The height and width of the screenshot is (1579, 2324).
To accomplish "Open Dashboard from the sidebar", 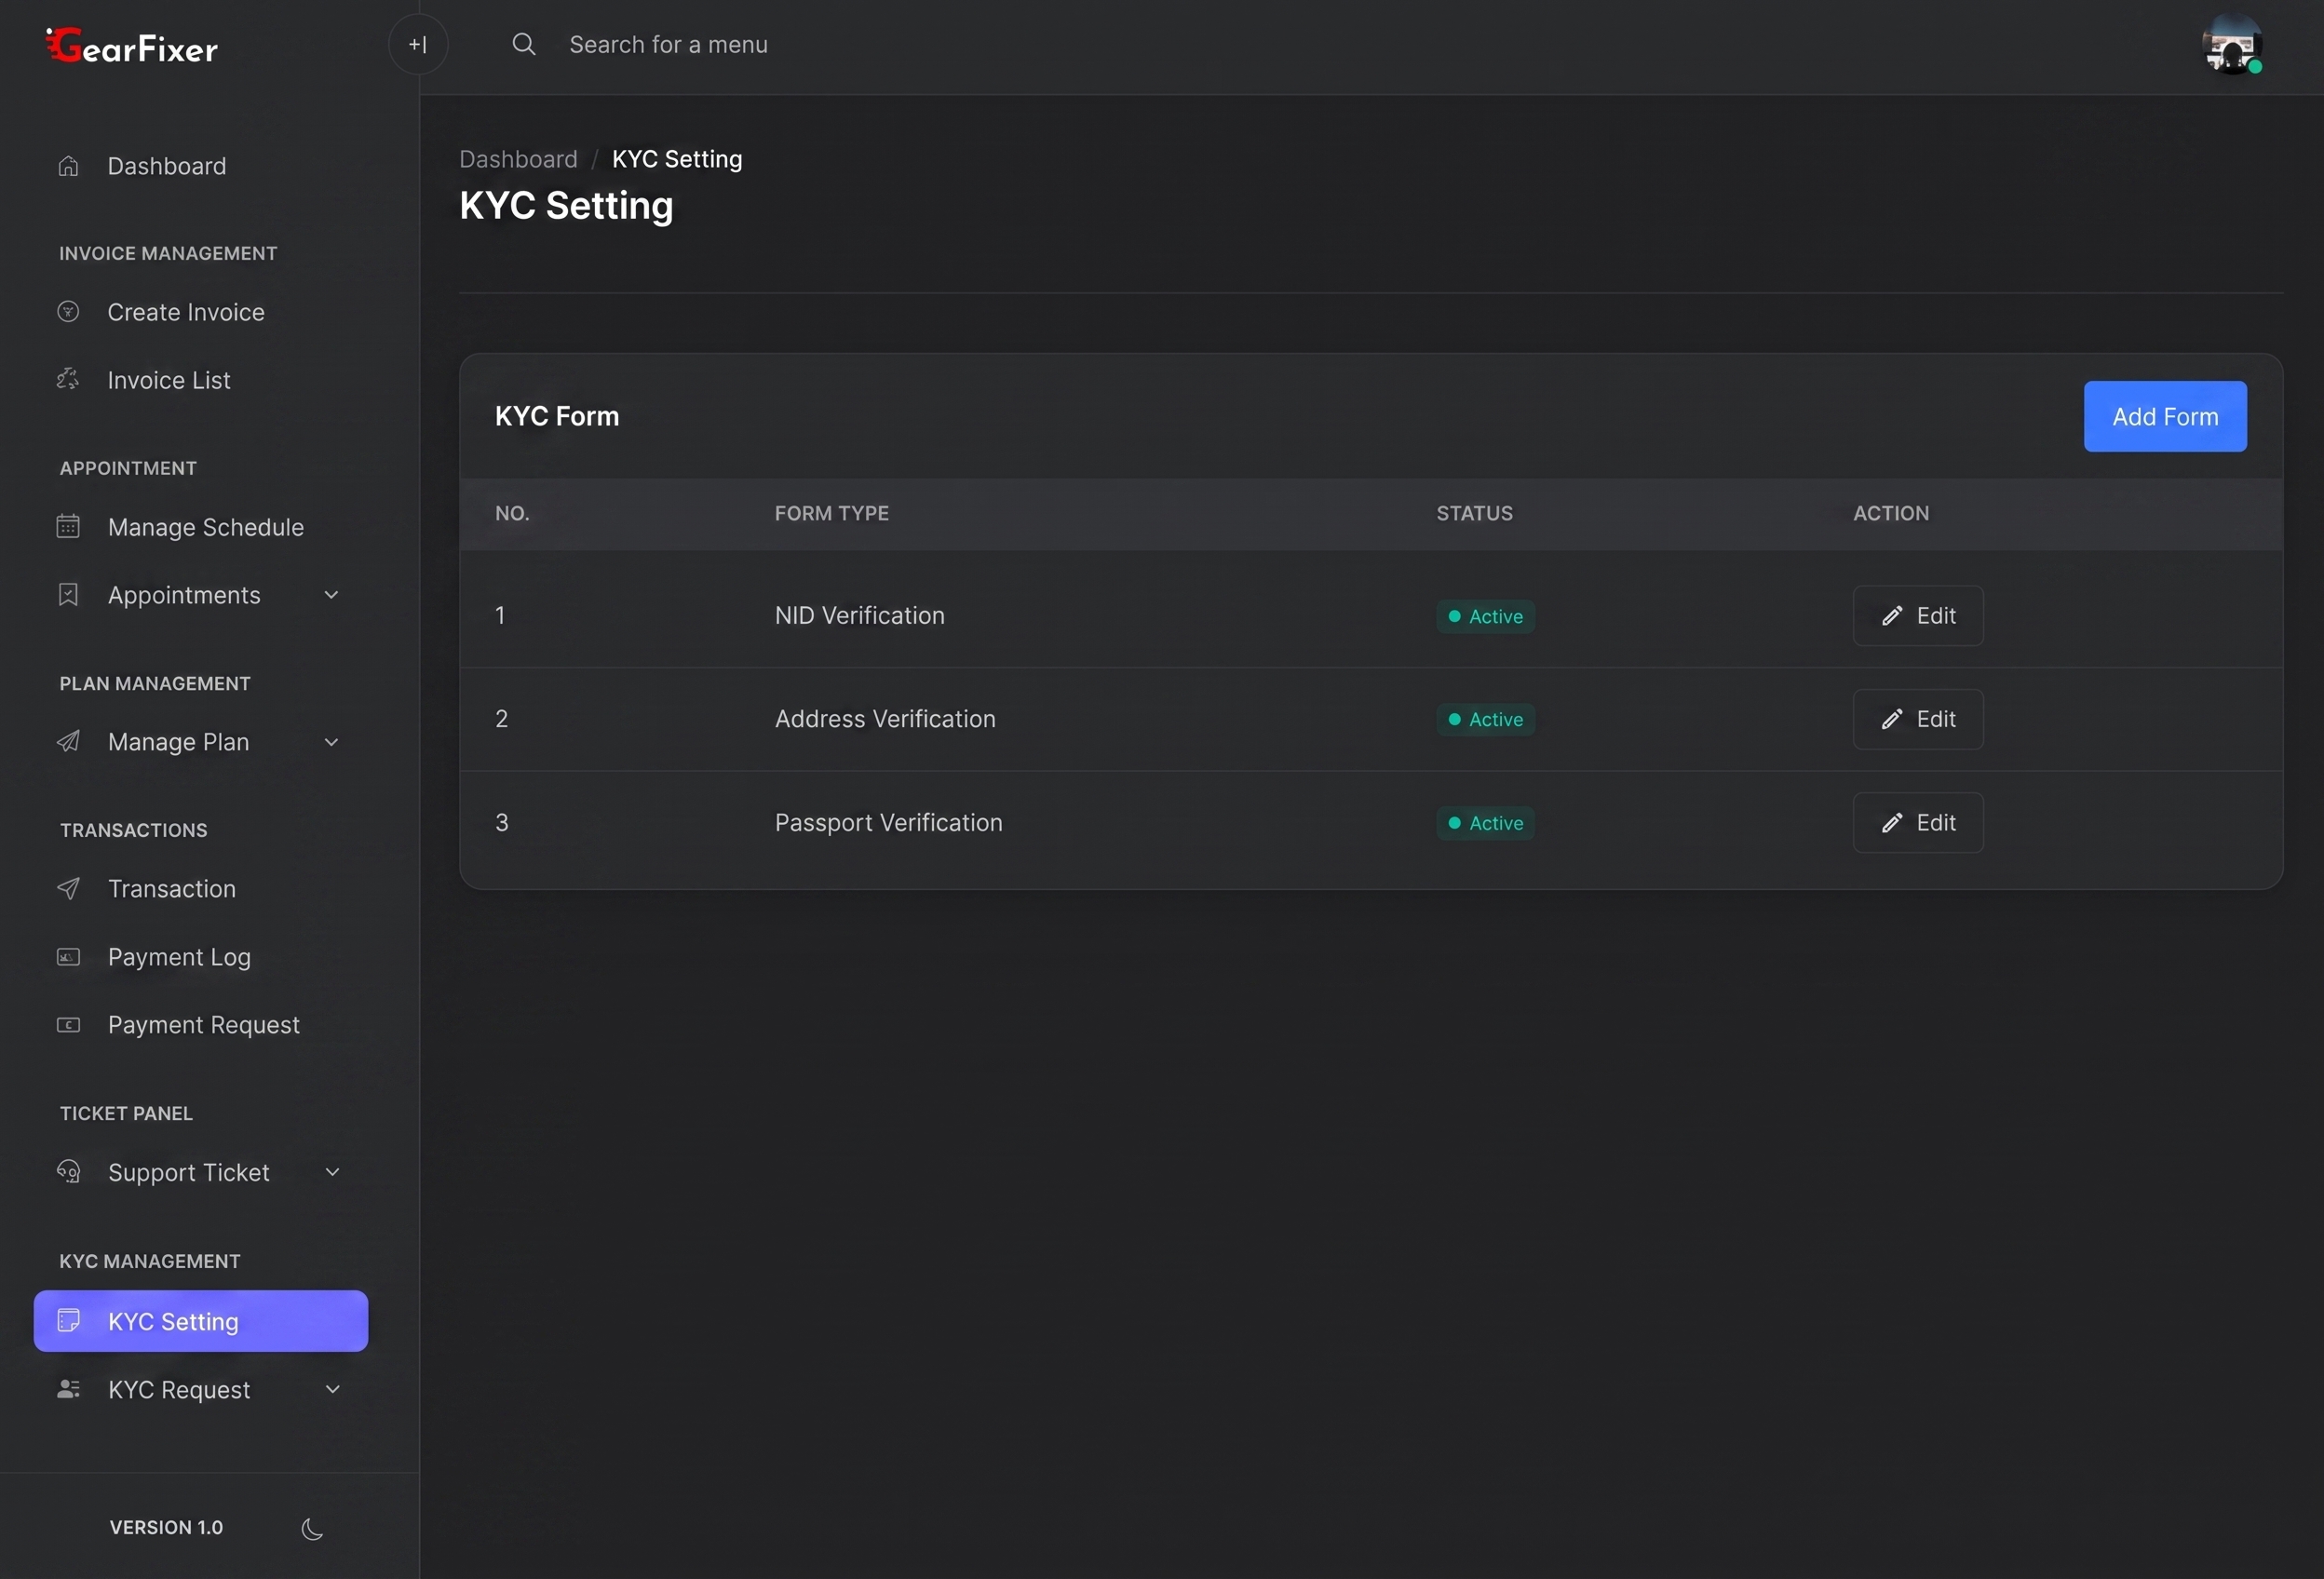I will click(x=201, y=166).
